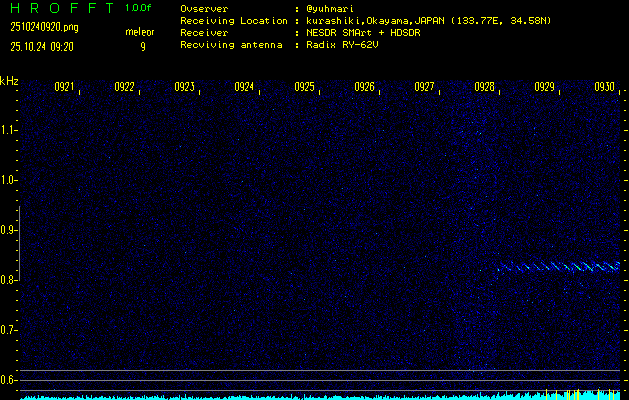Click the 0926 time marker
The image size is (629, 400).
pos(365,87)
